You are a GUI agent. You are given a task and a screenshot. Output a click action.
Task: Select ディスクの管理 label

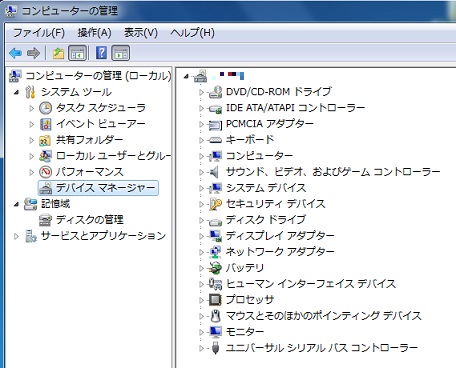[90, 220]
